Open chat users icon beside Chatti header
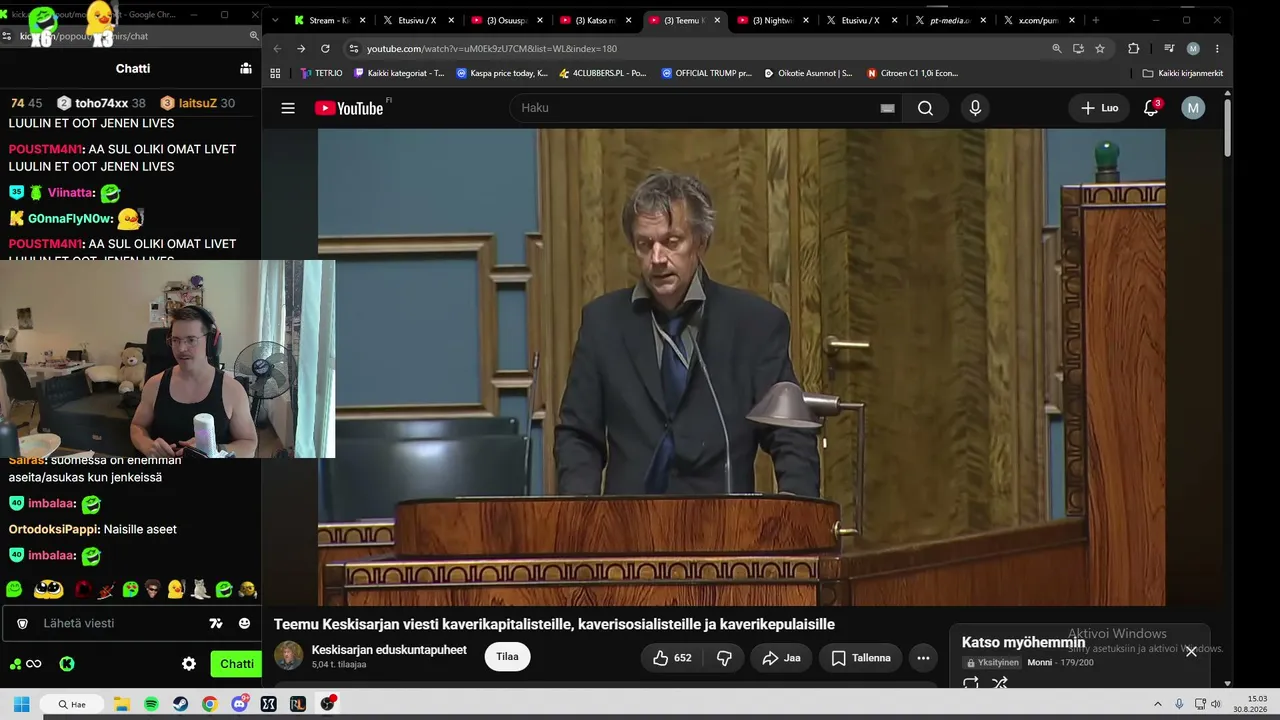 point(246,68)
